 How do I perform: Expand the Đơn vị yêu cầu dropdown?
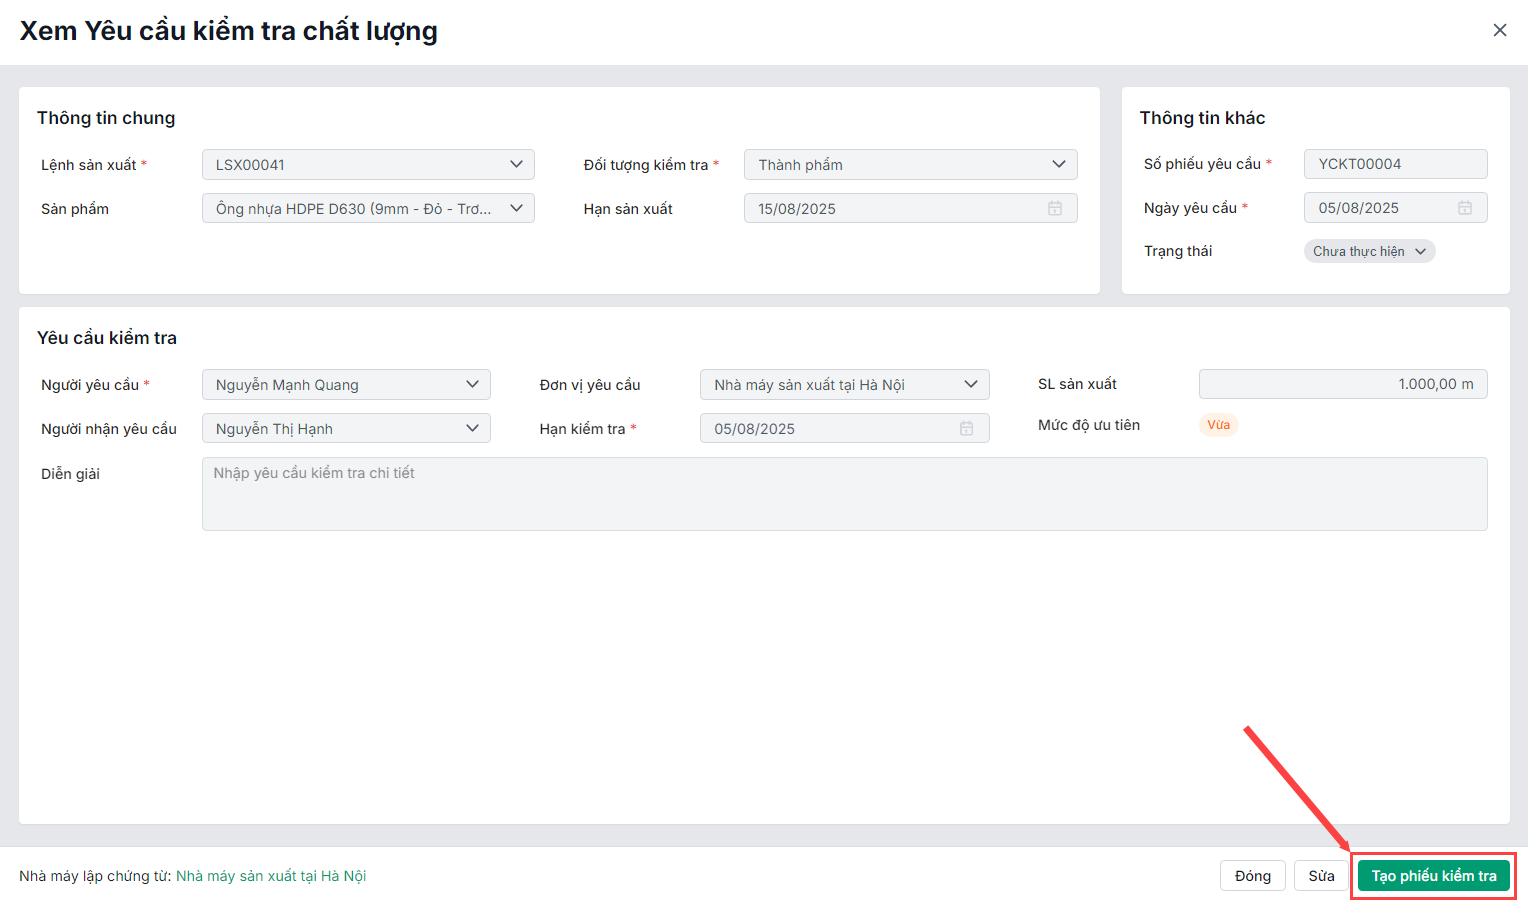point(971,384)
